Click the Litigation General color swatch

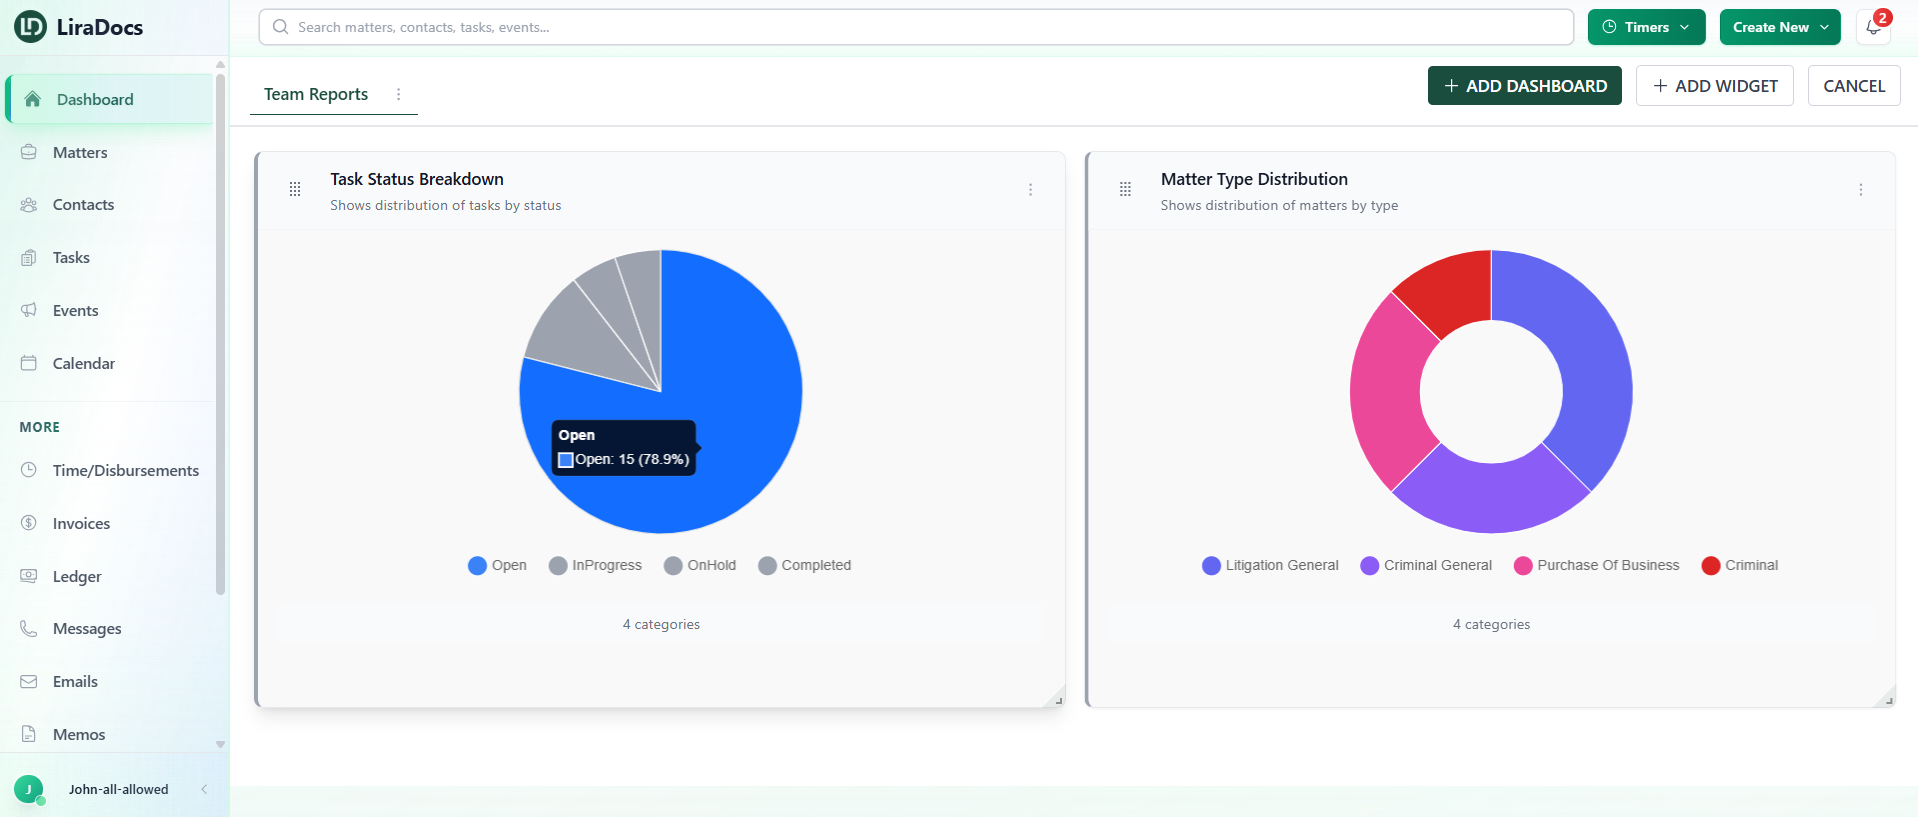[x=1211, y=565]
